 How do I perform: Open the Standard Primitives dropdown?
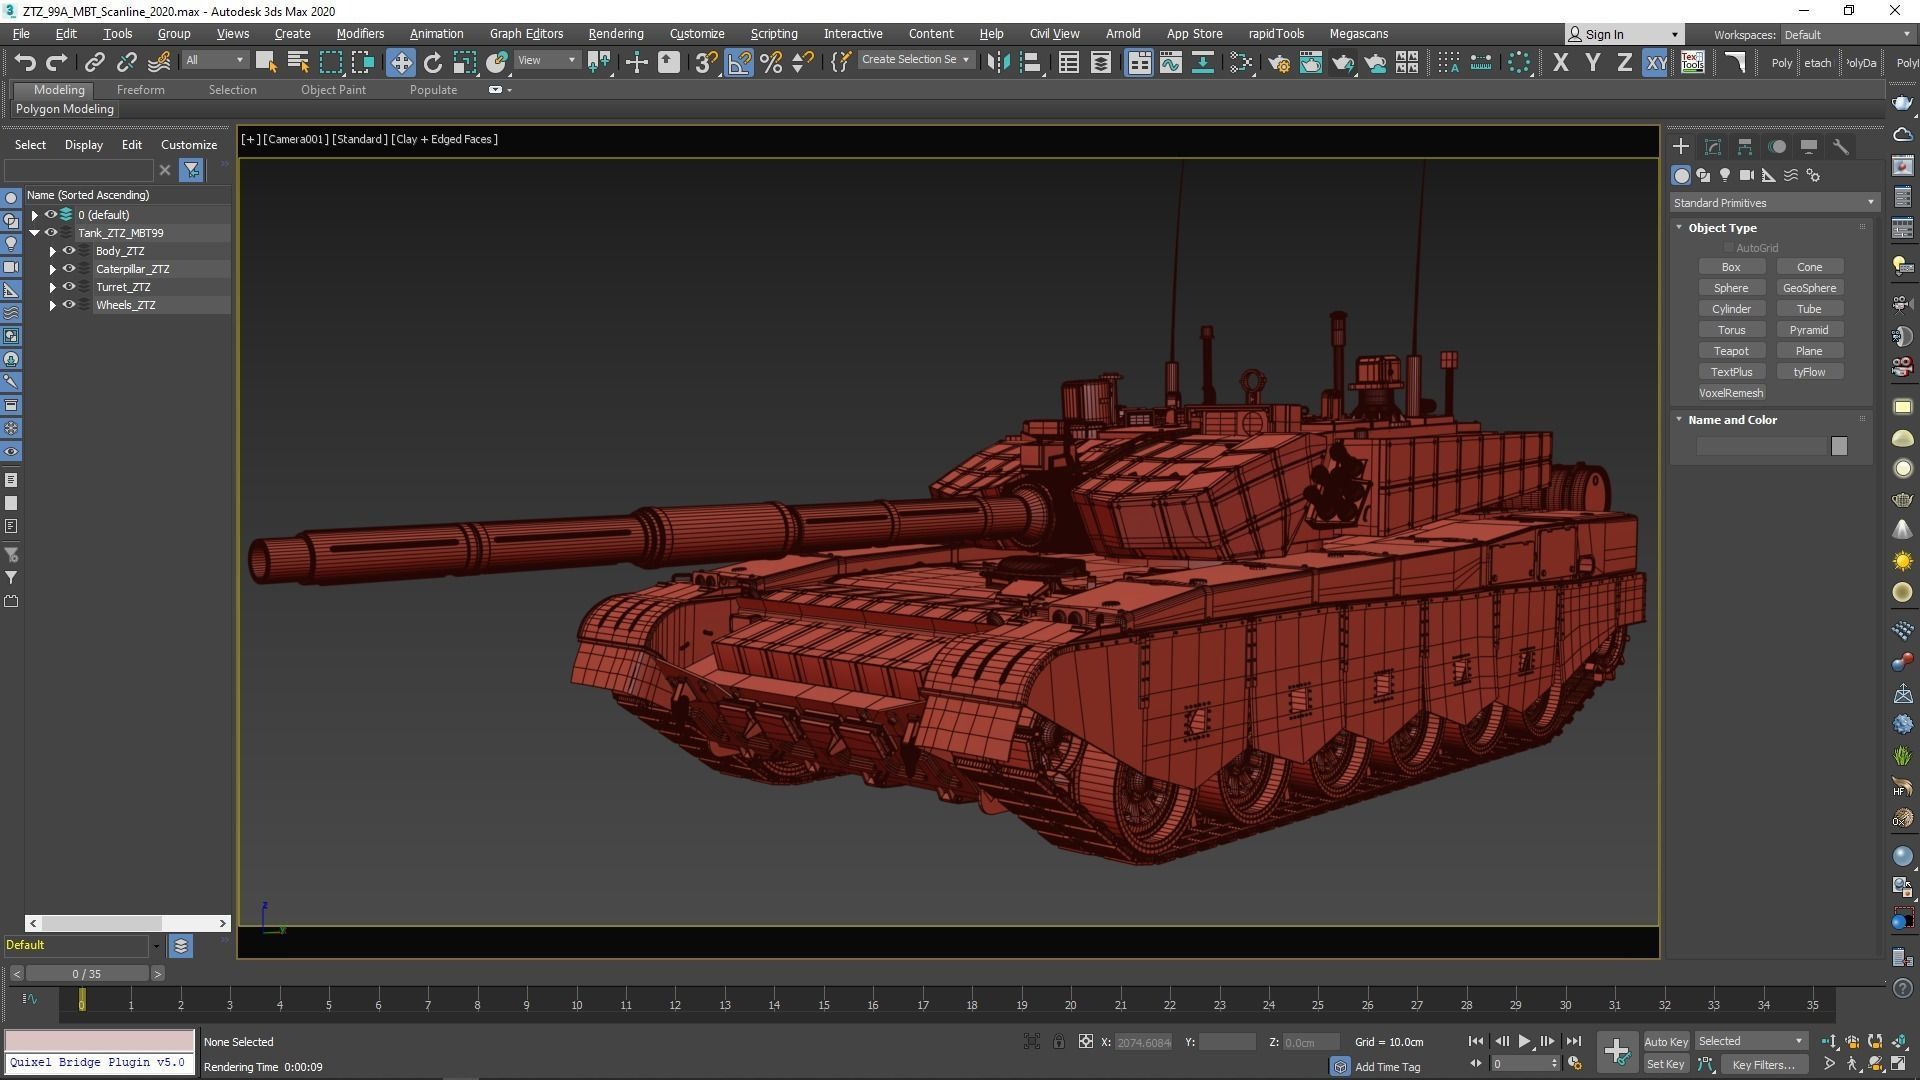point(1773,203)
